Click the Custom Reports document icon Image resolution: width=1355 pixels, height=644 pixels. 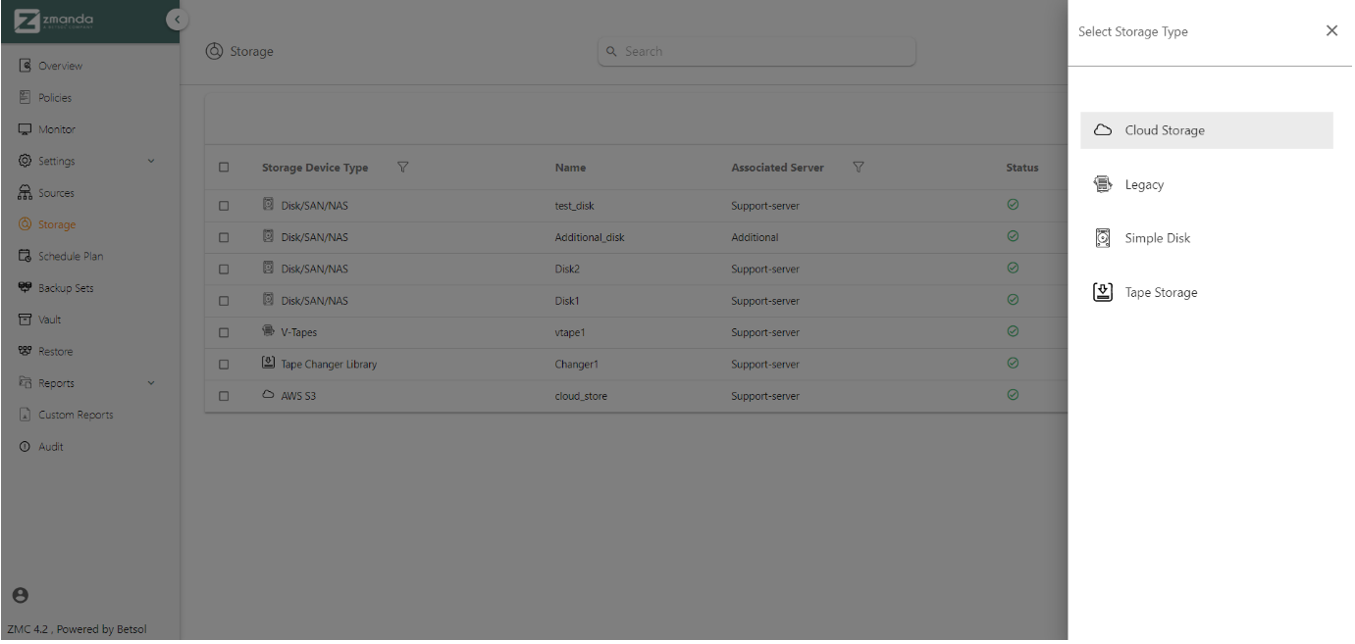[x=24, y=414]
